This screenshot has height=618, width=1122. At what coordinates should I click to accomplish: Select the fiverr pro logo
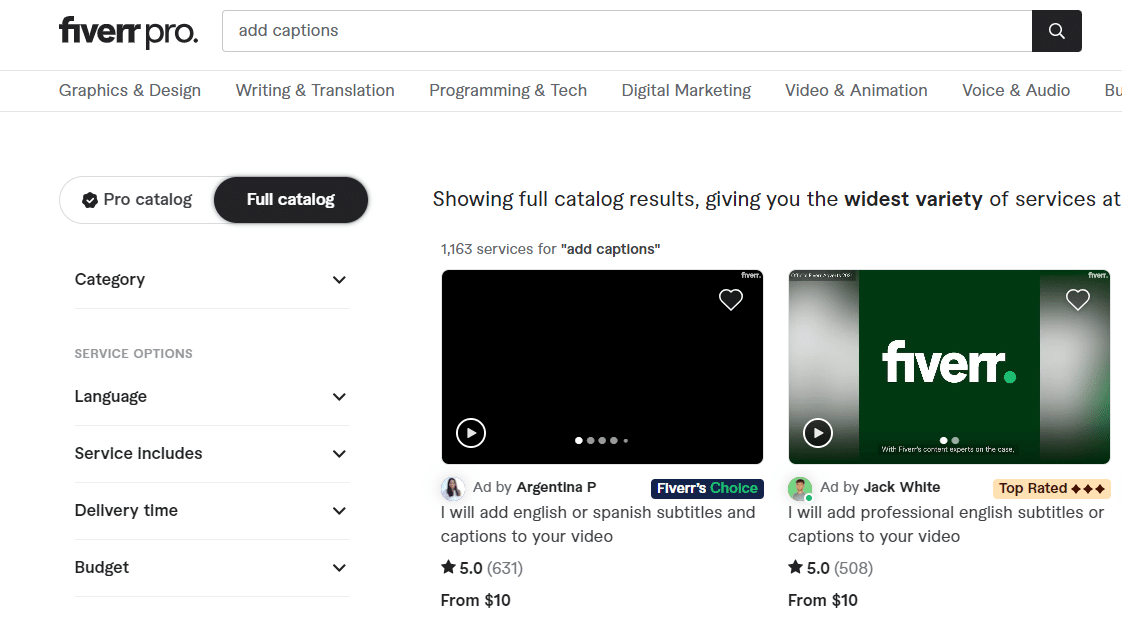click(128, 31)
